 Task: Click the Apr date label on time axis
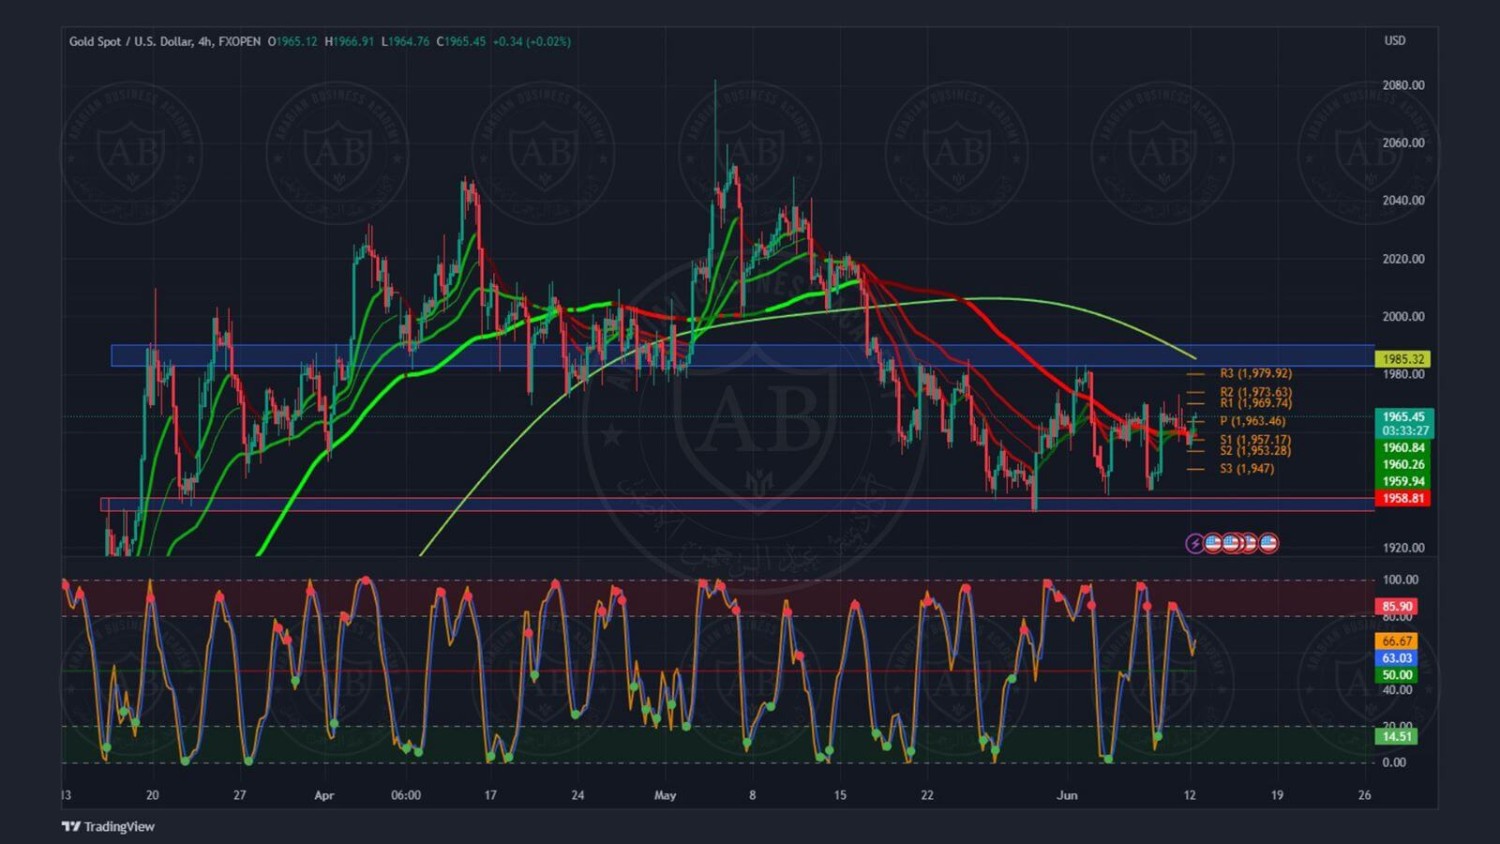[324, 795]
